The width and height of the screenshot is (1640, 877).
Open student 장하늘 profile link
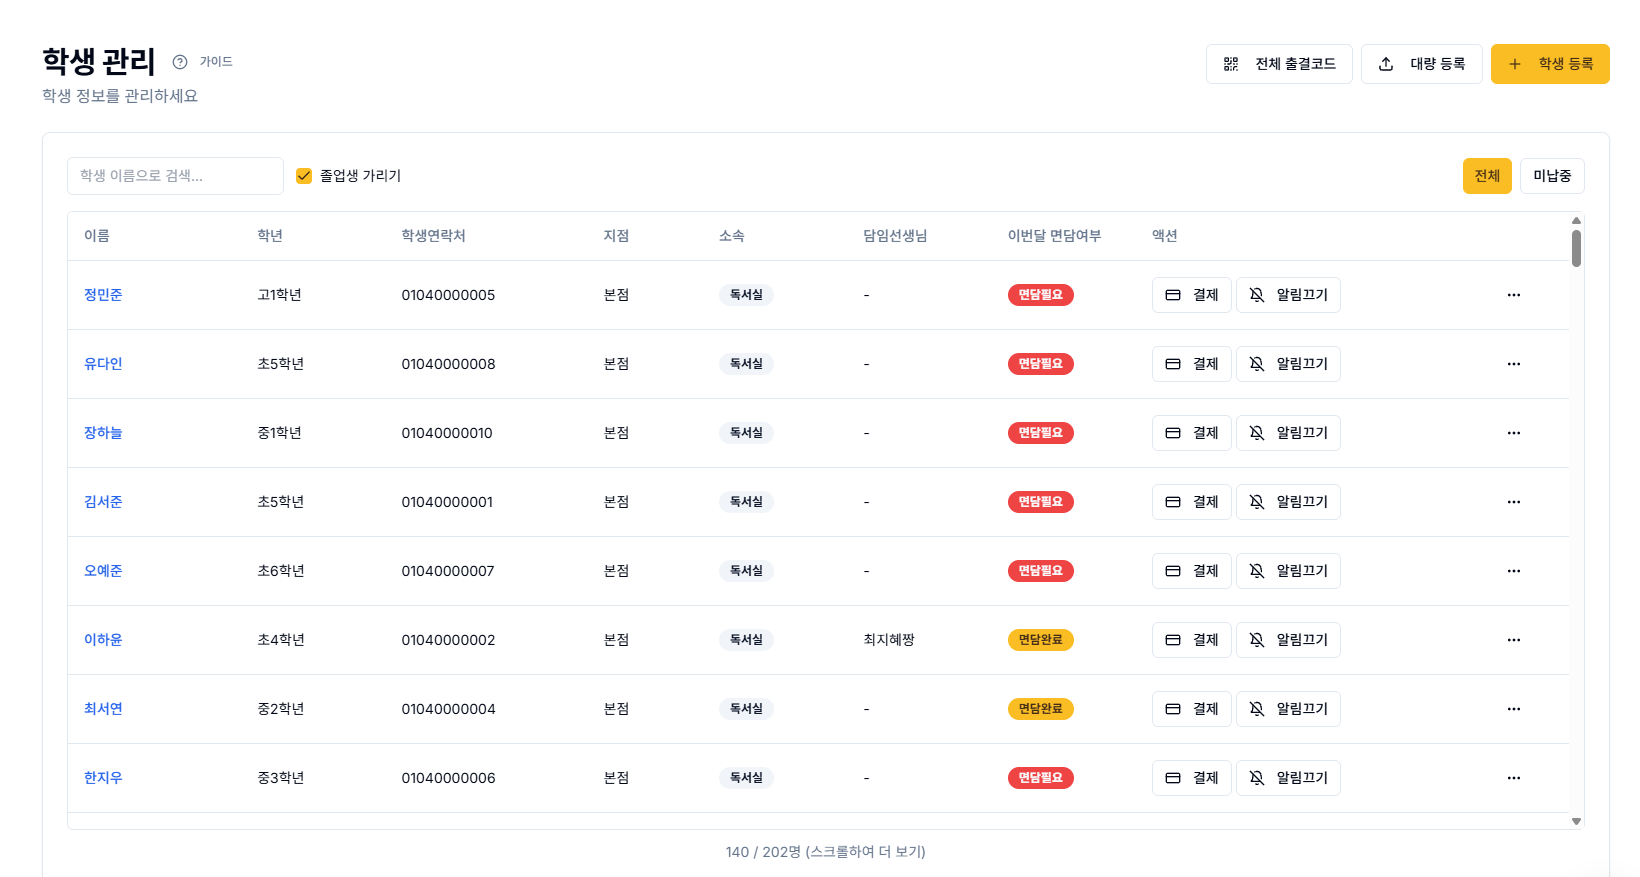[x=103, y=433]
